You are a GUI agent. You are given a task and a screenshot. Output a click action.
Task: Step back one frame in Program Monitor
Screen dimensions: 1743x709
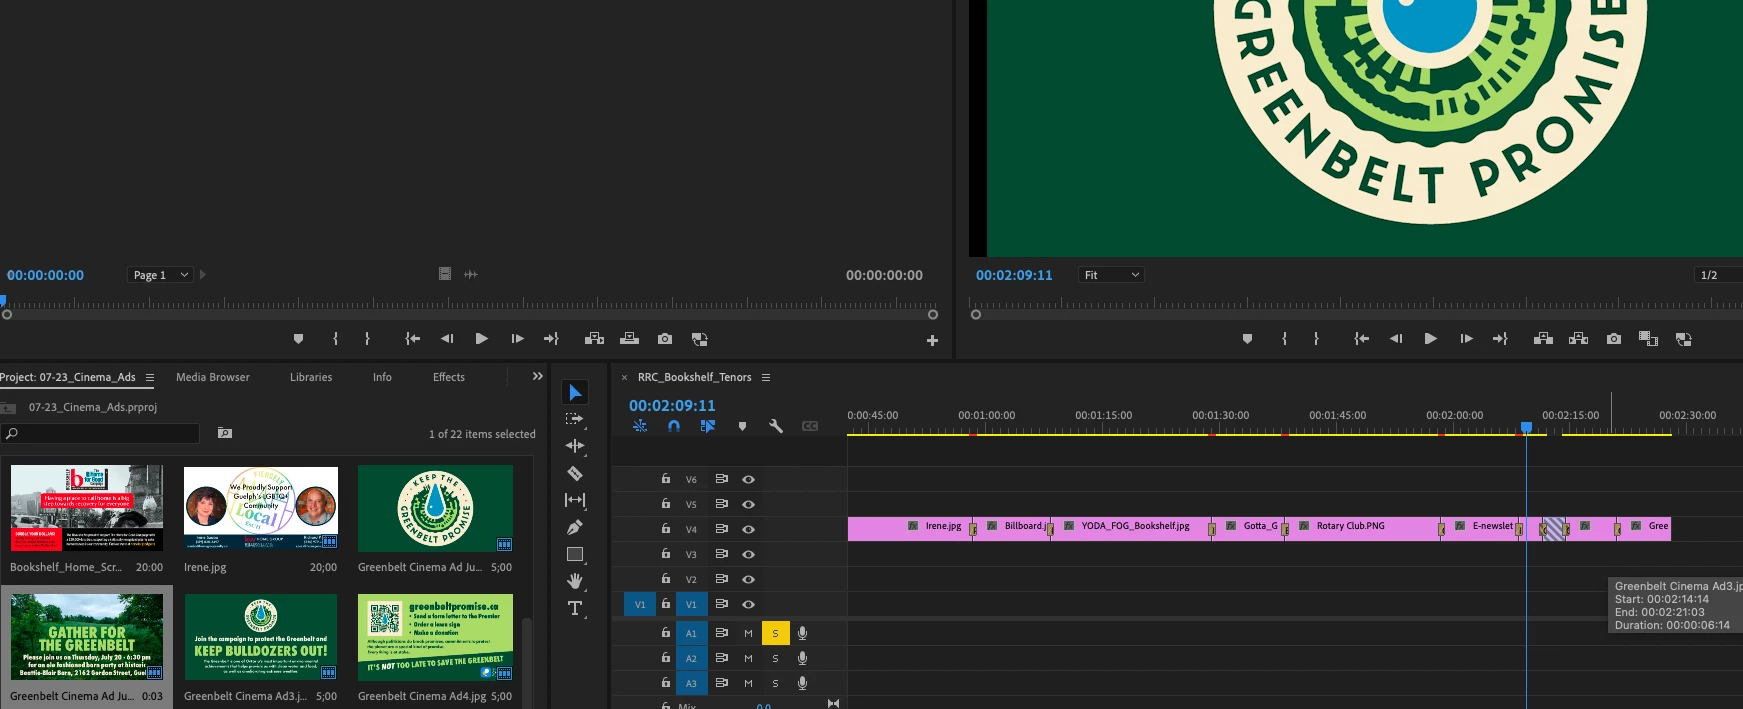pos(1396,339)
